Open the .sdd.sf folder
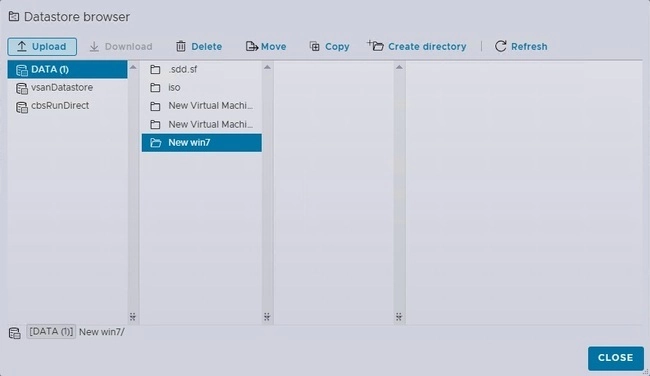This screenshot has width=650, height=376. click(201, 69)
